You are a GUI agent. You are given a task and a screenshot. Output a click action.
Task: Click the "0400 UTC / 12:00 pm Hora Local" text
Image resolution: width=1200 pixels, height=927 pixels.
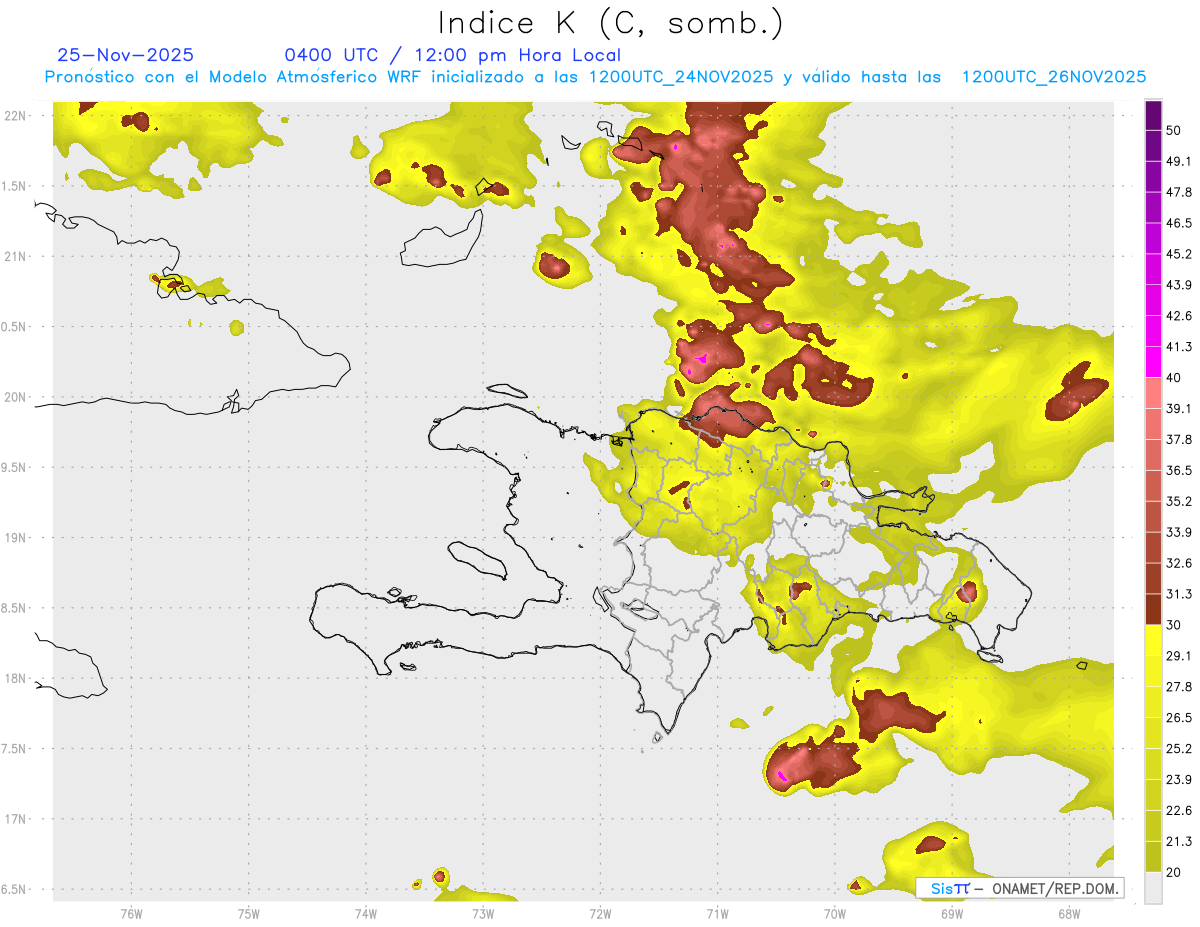click(453, 55)
